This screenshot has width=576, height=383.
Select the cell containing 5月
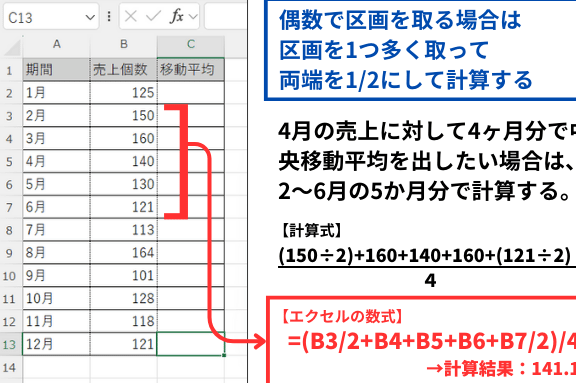tap(56, 184)
